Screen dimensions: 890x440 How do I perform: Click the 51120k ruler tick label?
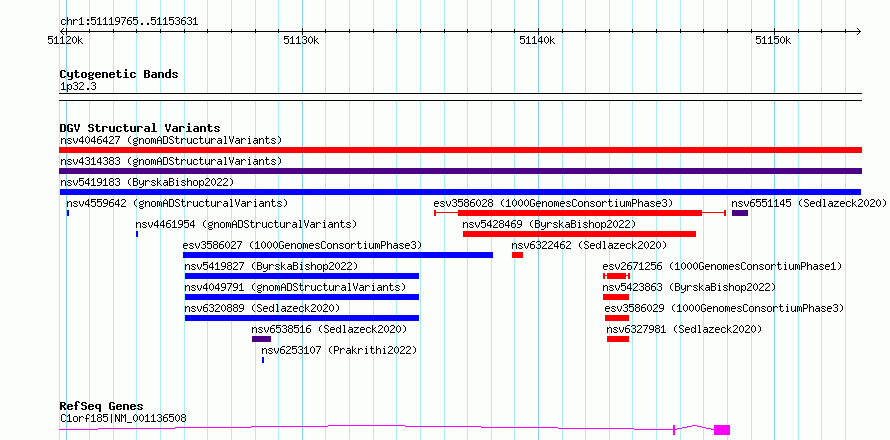(x=67, y=40)
